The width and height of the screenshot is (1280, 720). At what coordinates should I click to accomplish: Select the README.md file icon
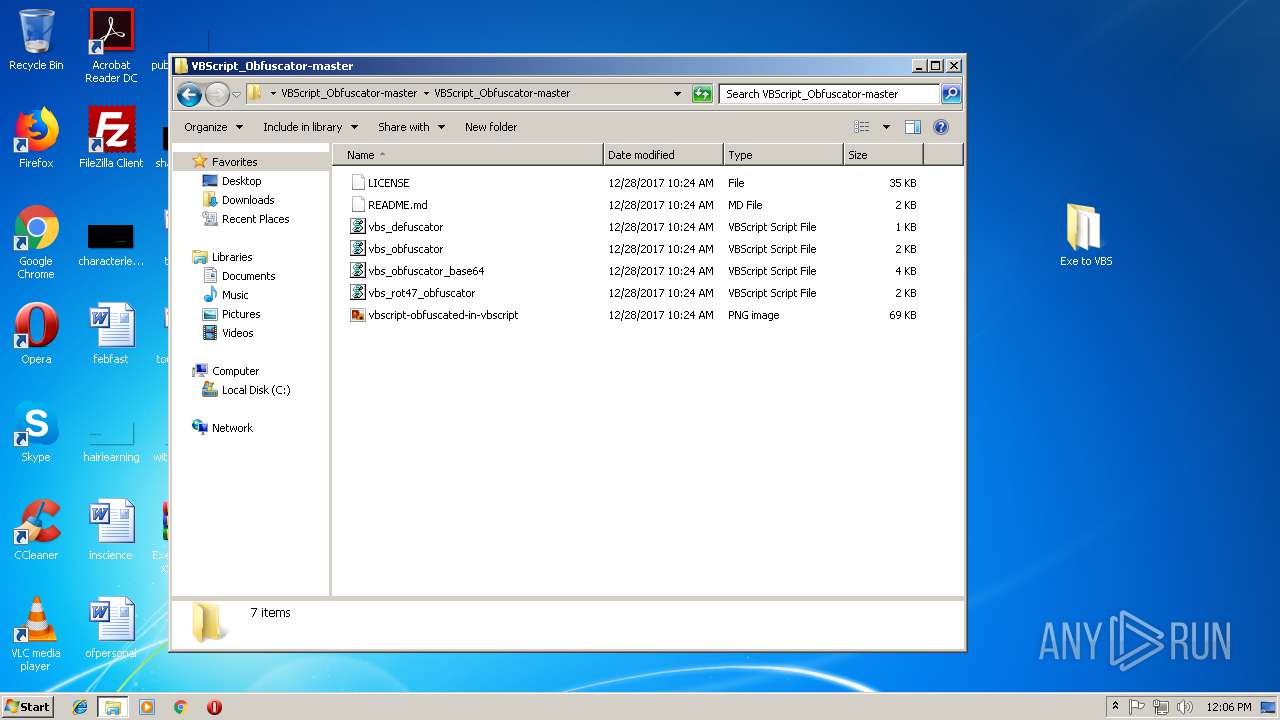358,205
